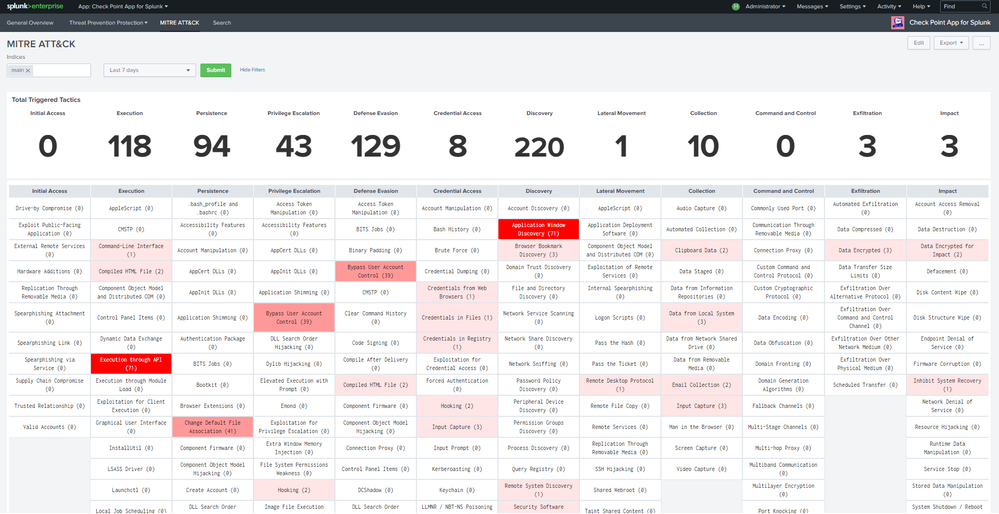
Task: Click Drive-by Compromise (0) cell
Action: pos(50,208)
